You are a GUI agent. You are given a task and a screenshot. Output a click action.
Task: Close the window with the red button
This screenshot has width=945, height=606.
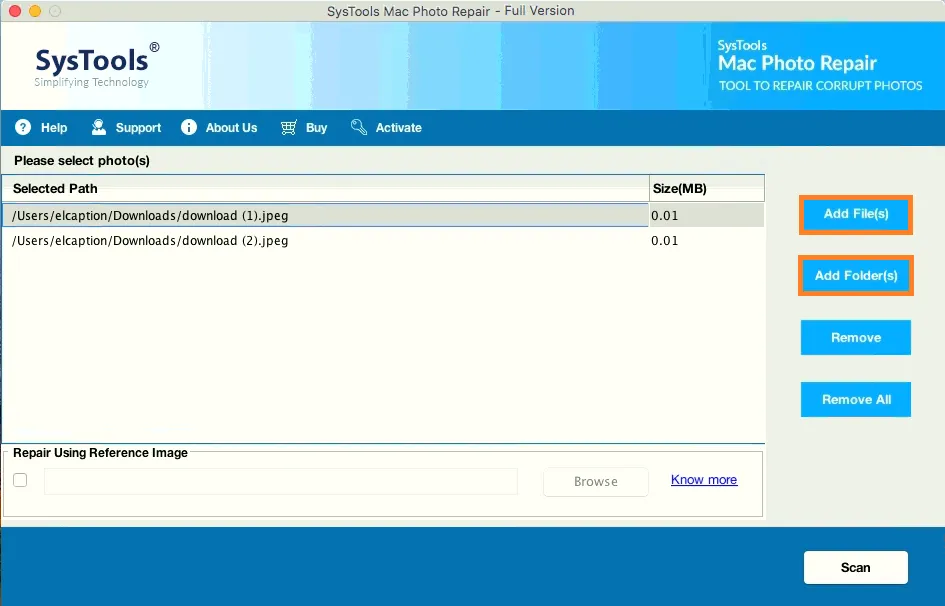click(15, 11)
